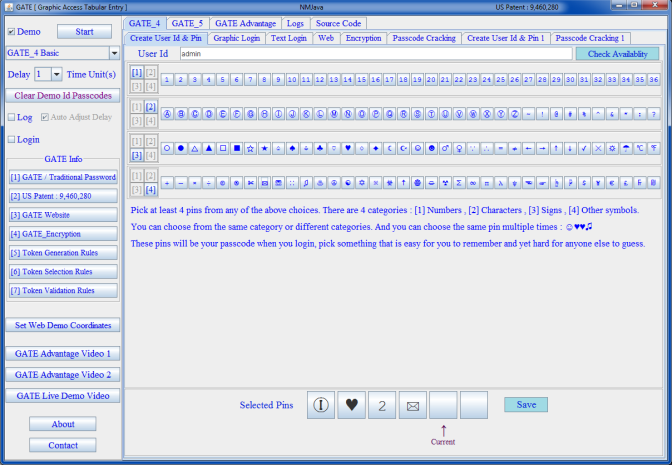This screenshot has height=465, width=672.
Task: Enable the Log checkbox
Action: pyautogui.click(x=12, y=117)
